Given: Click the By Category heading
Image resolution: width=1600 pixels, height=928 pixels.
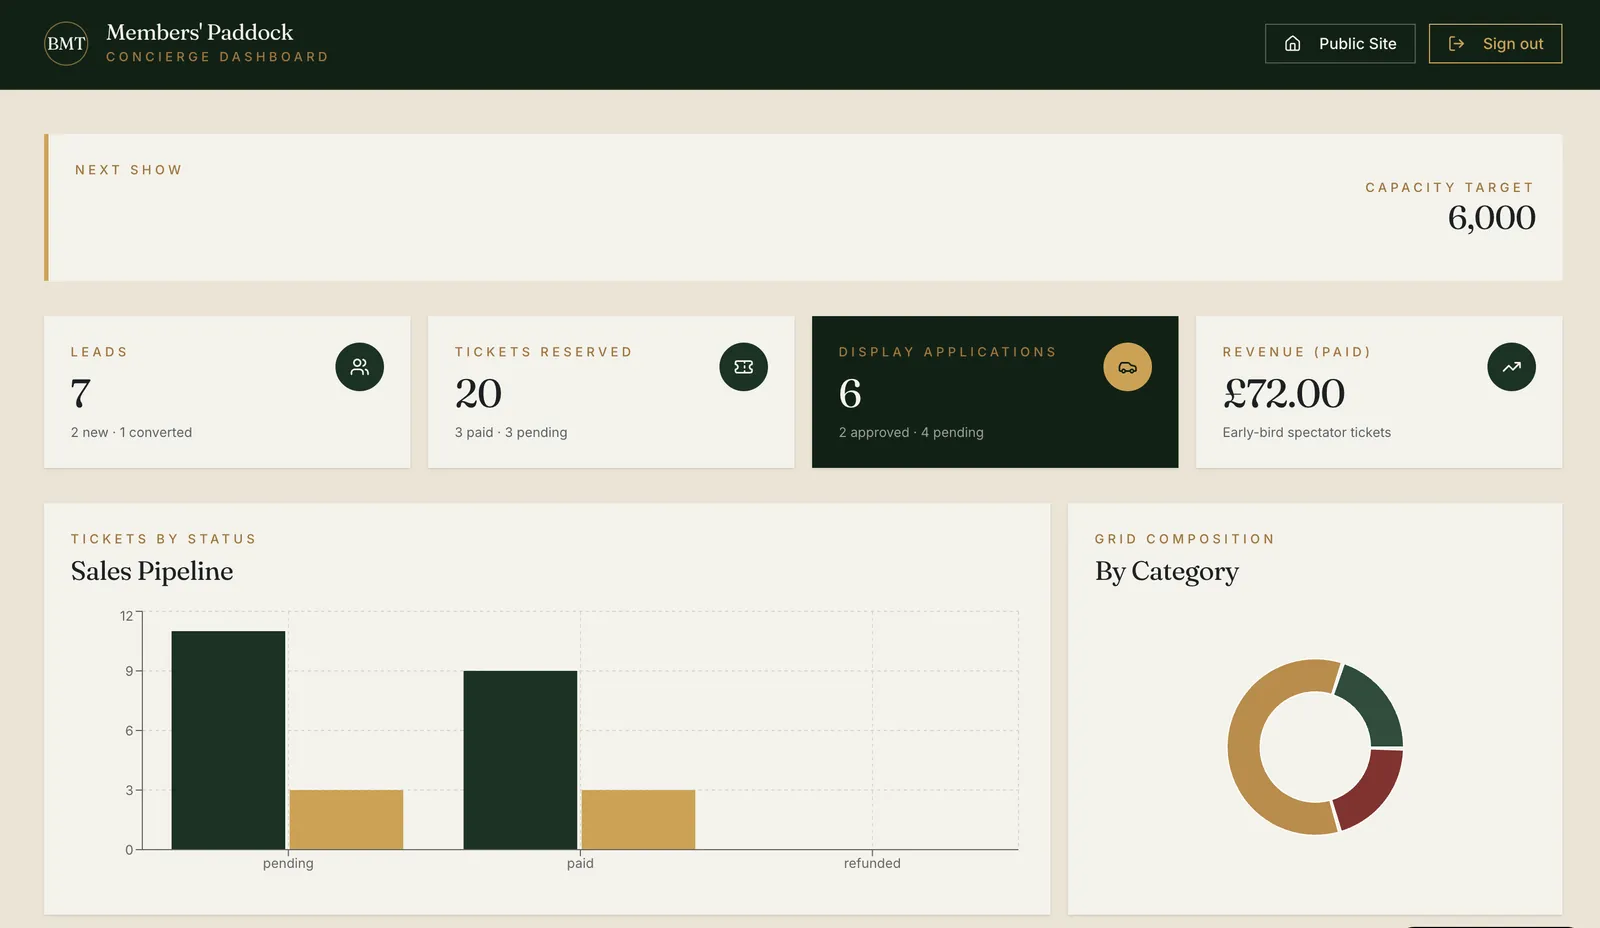Looking at the screenshot, I should coord(1167,571).
